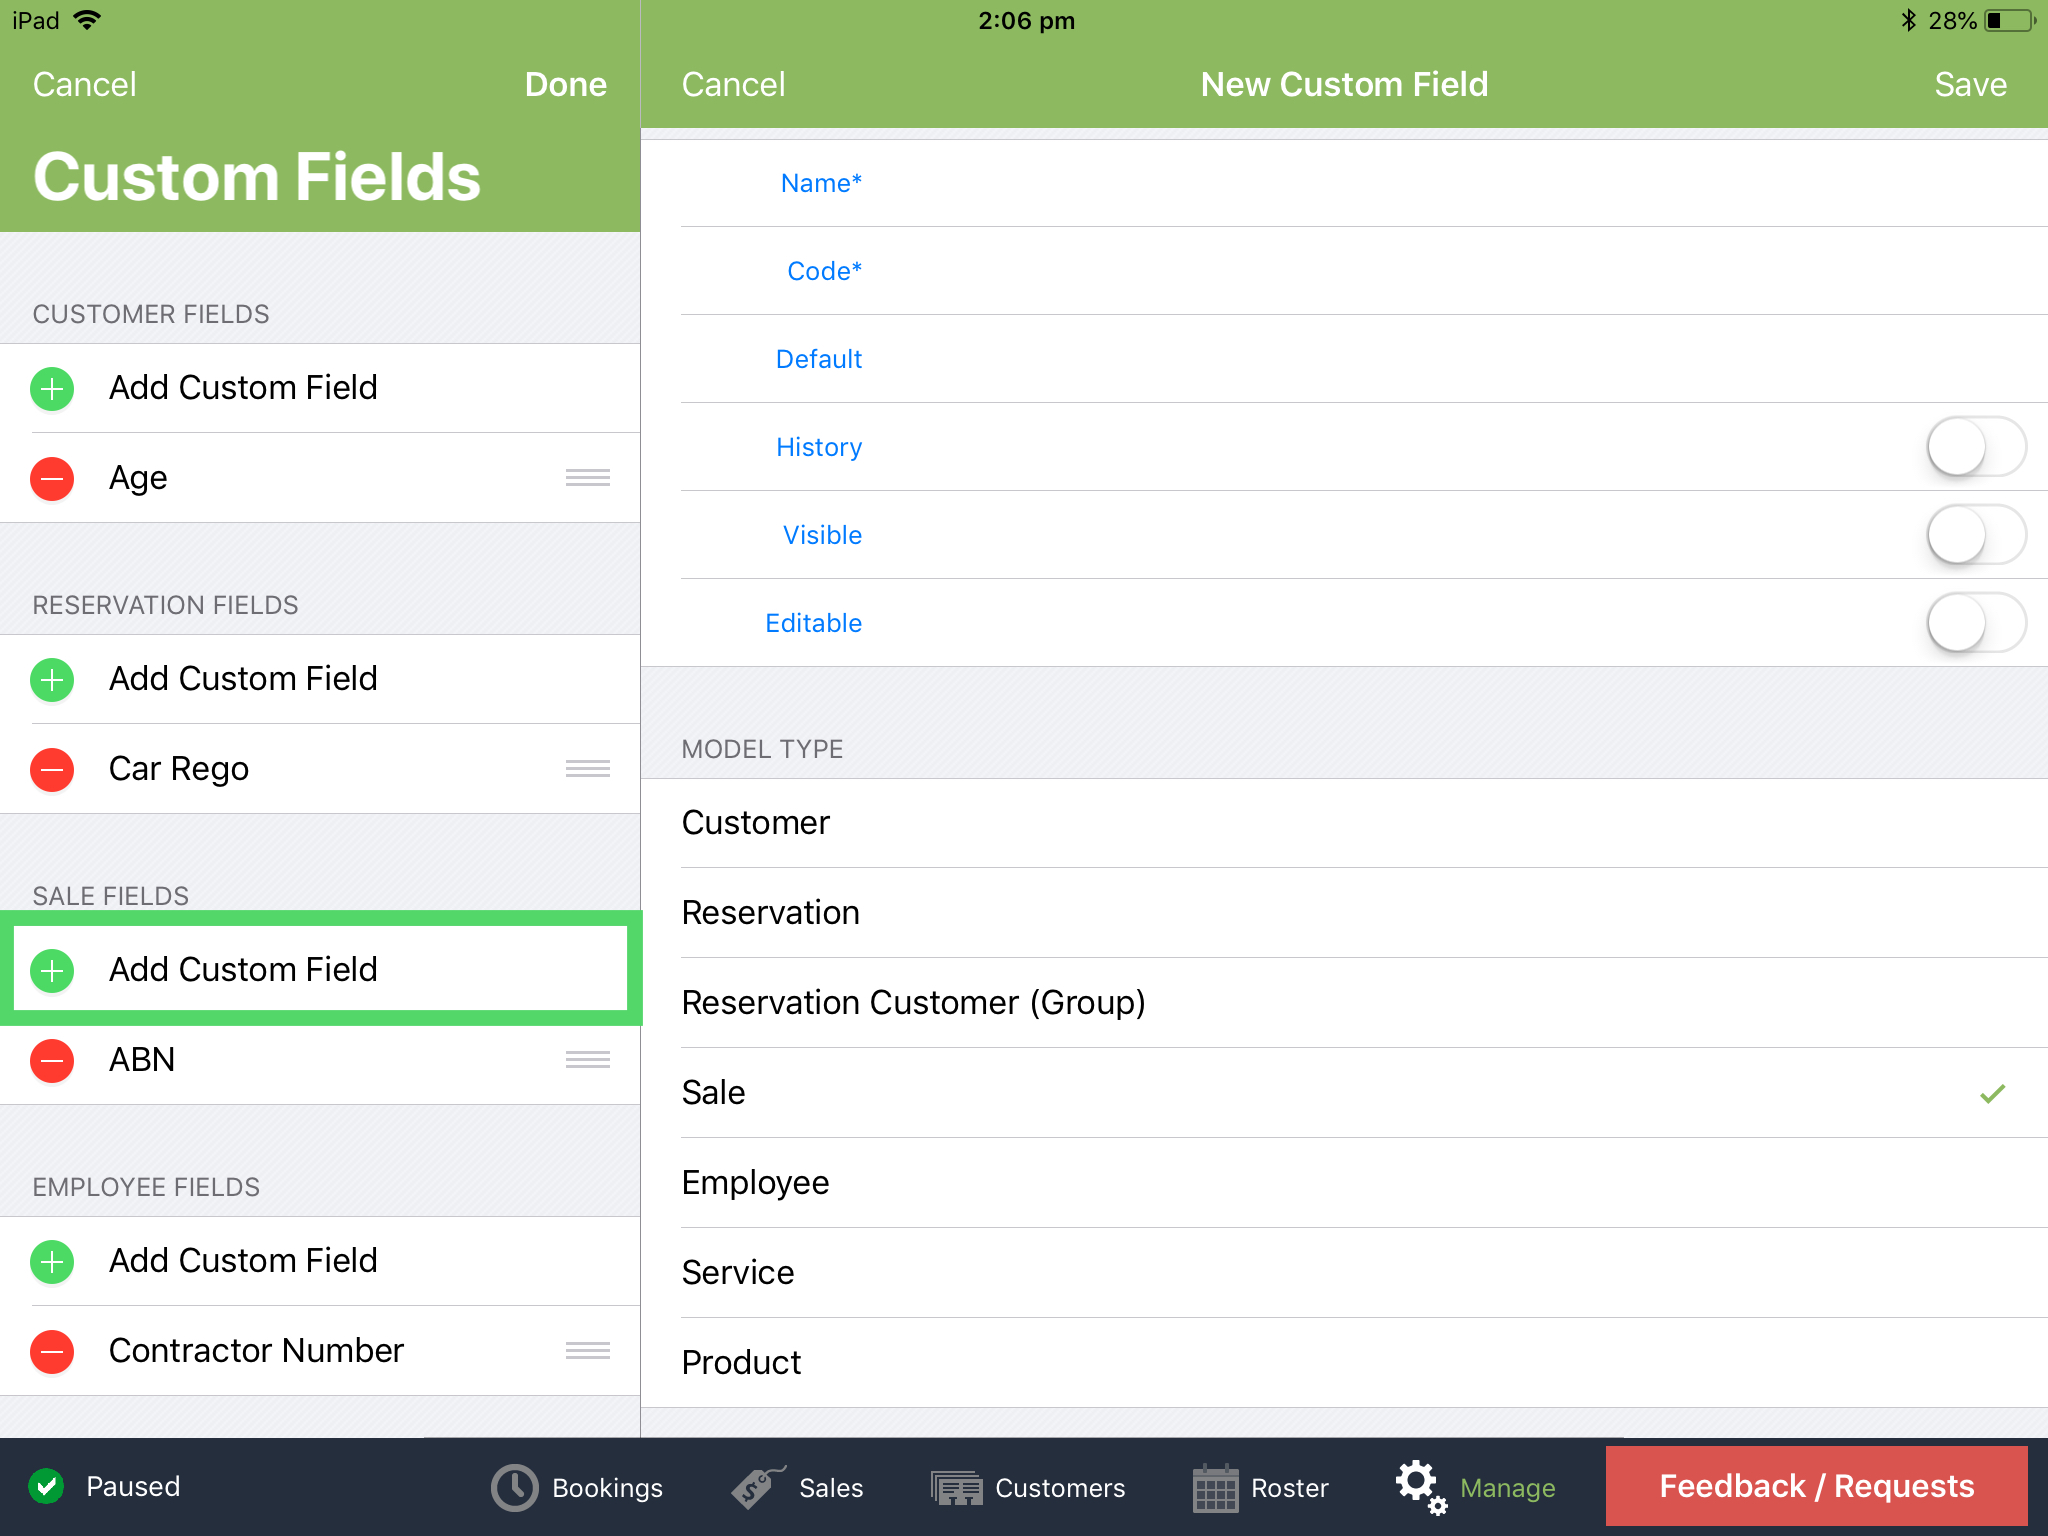This screenshot has width=2048, height=1536.
Task: Tap the Sales price tag icon
Action: click(757, 1488)
